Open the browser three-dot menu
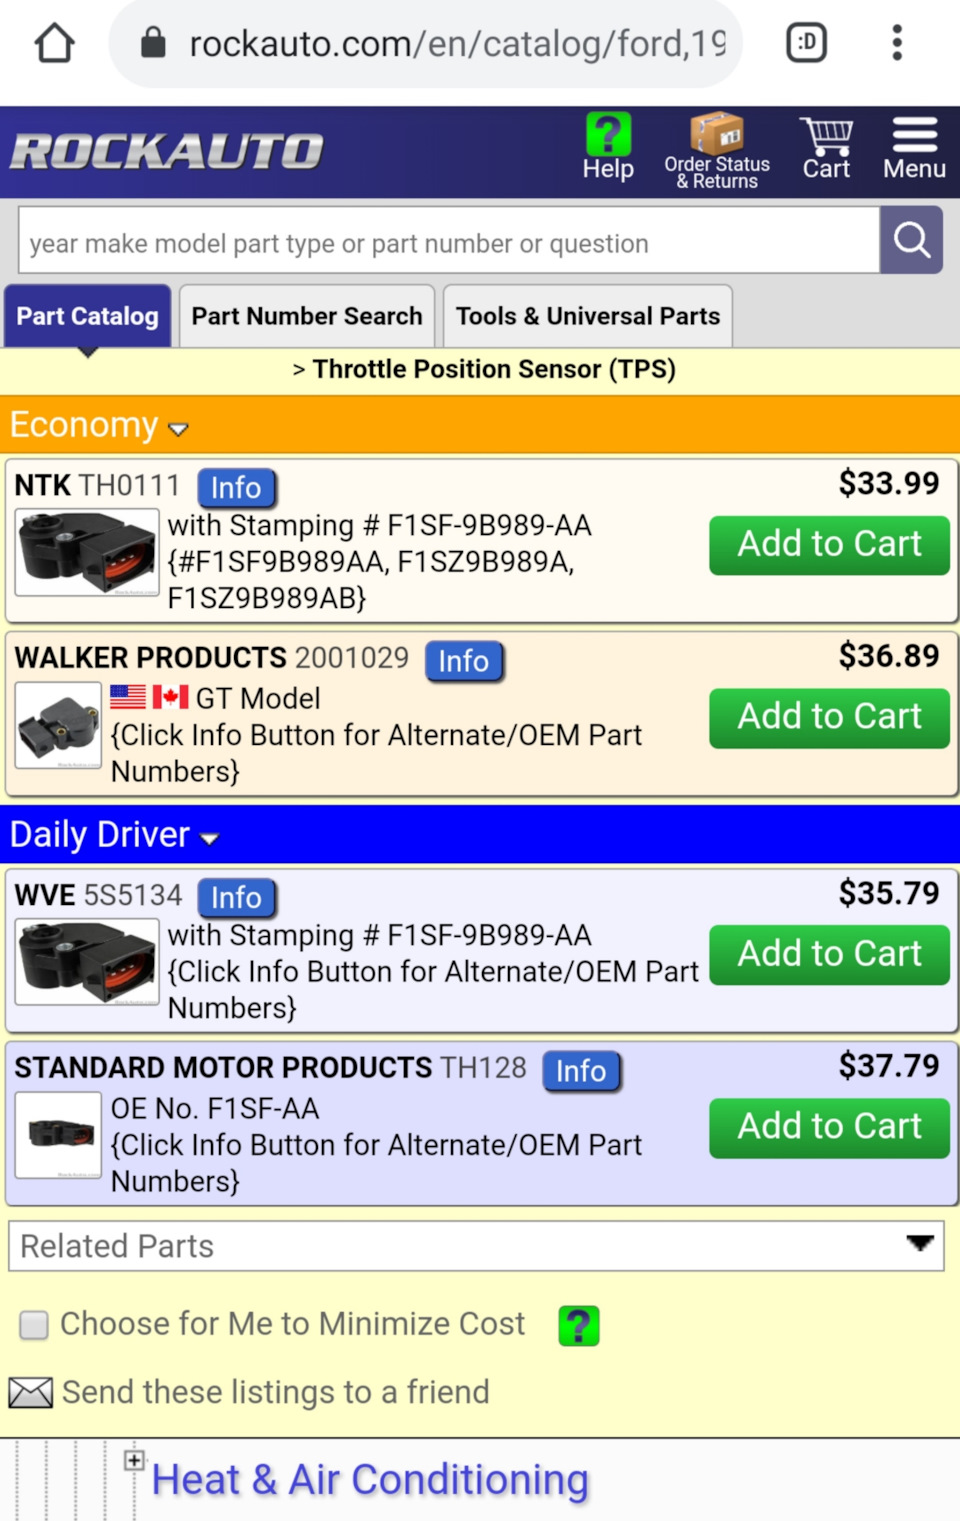The image size is (960, 1521). 897,43
